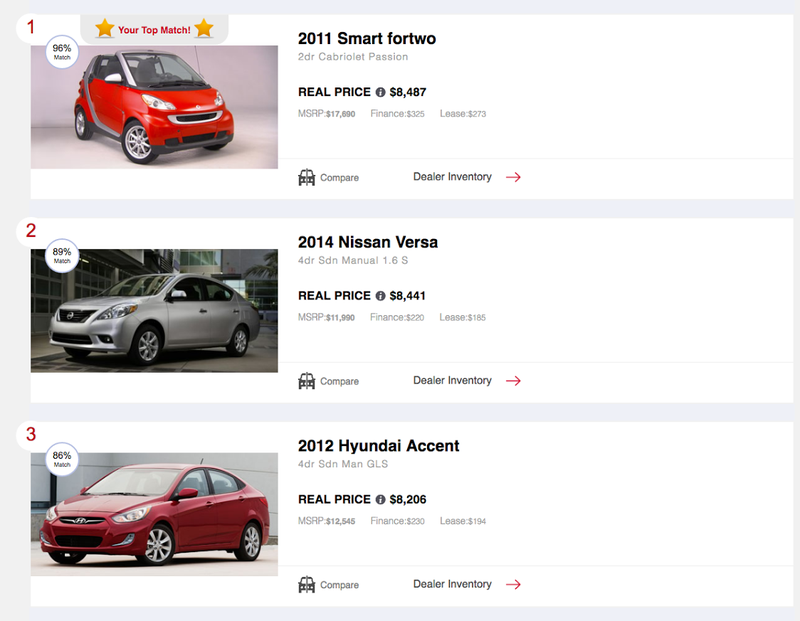Open the 2012 Hyundai Accent title link

[x=379, y=445]
